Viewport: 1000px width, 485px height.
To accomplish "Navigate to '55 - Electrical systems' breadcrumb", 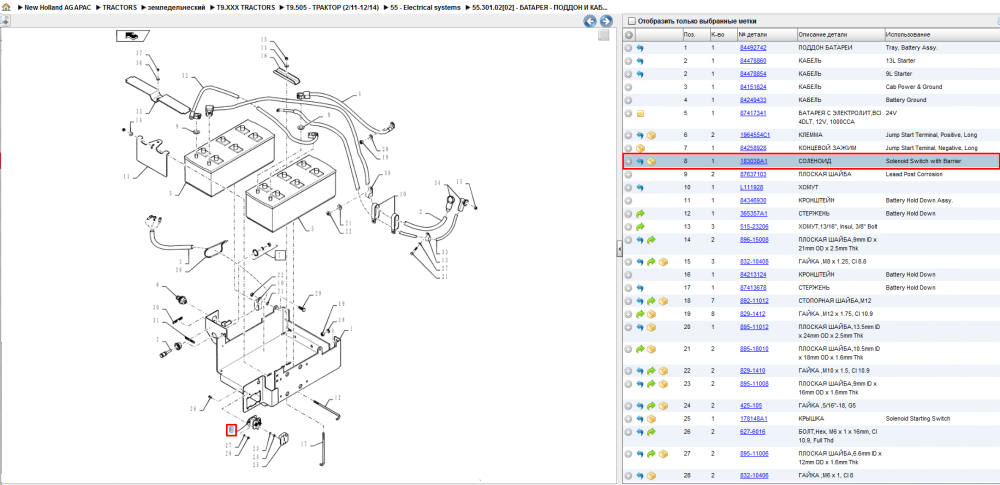I will (x=425, y=6).
